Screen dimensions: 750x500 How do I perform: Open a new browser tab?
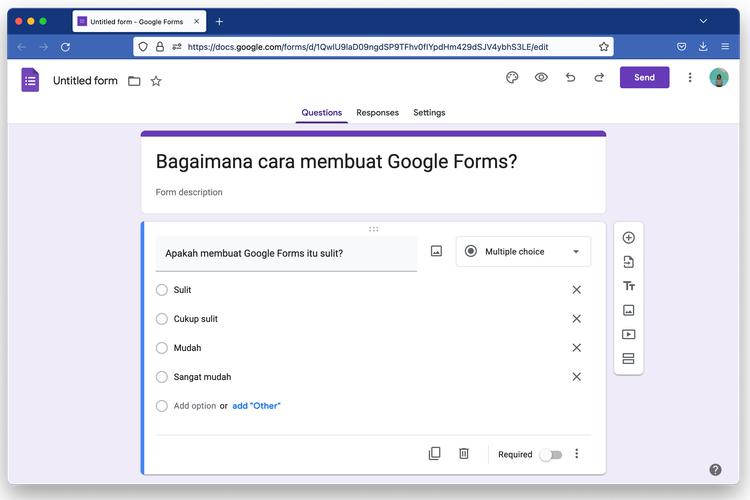(219, 22)
